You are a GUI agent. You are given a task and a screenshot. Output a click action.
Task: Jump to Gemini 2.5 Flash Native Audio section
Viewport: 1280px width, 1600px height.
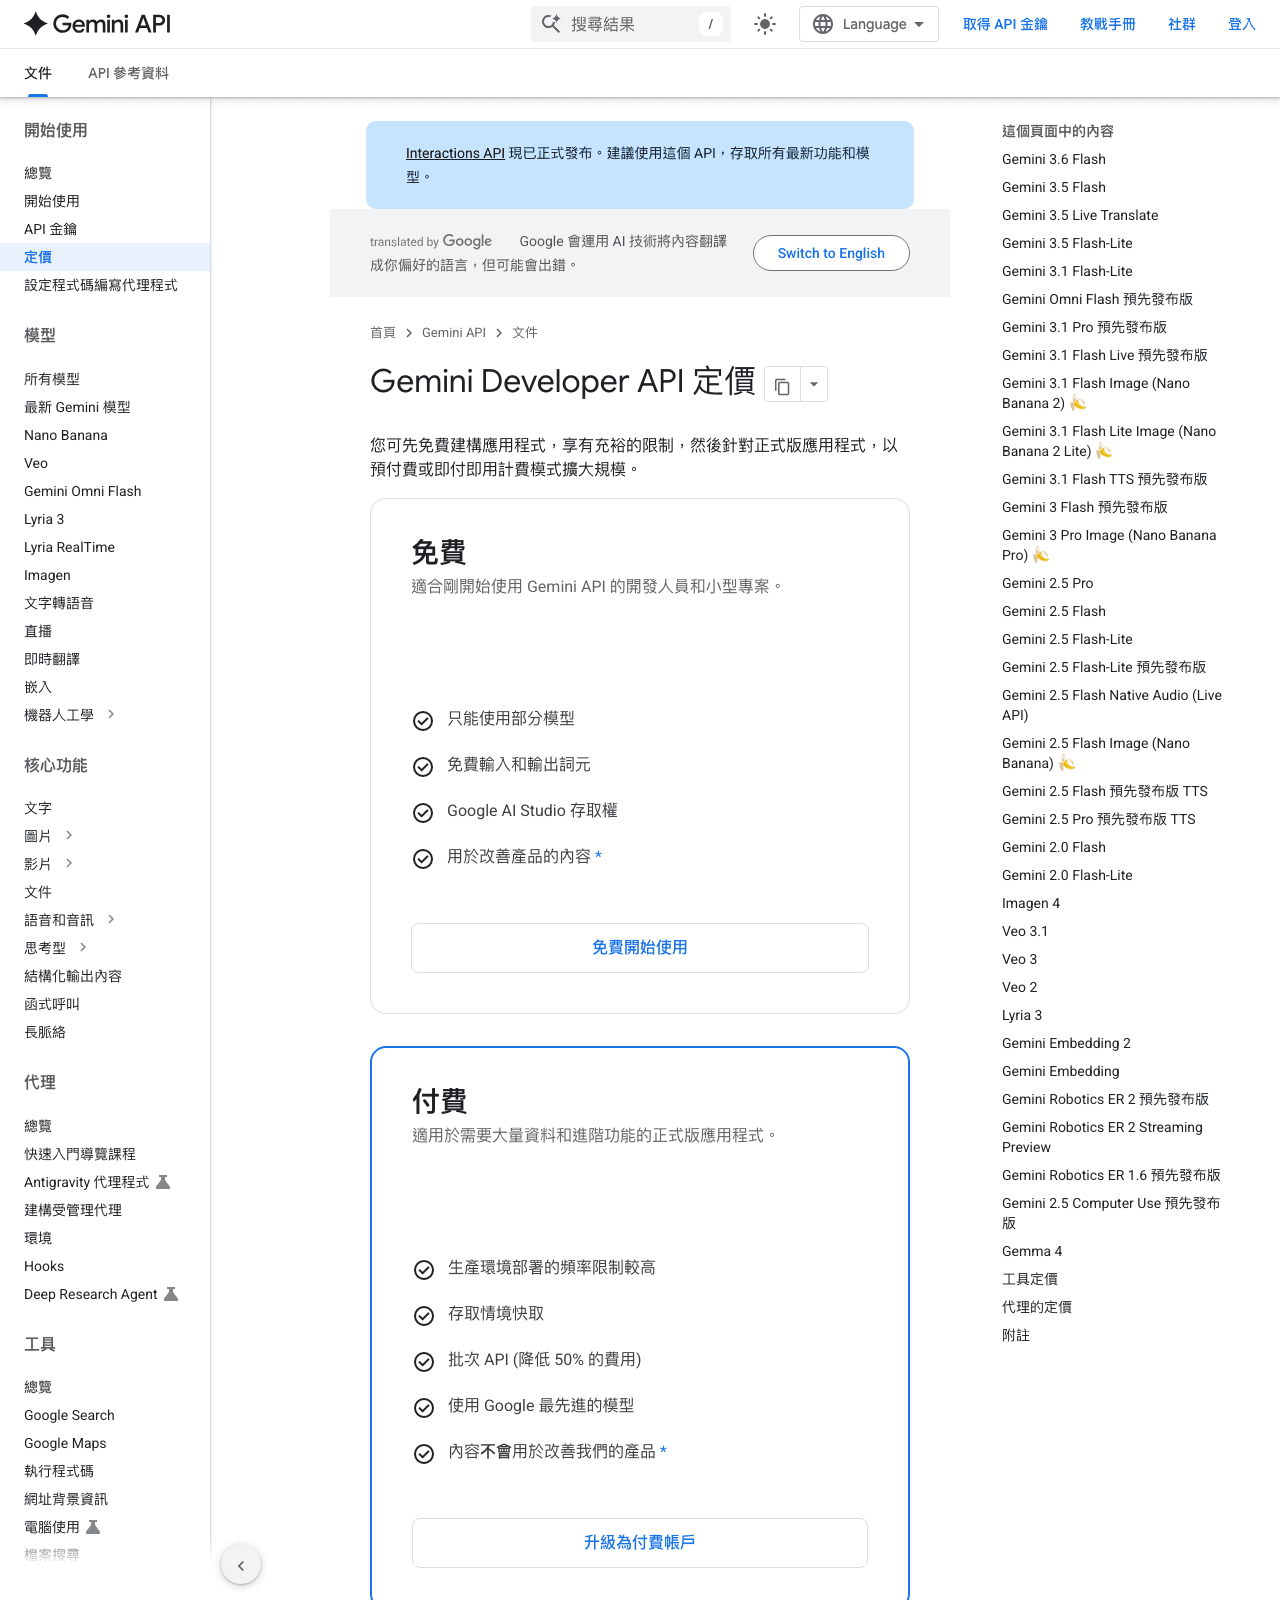pos(1112,705)
